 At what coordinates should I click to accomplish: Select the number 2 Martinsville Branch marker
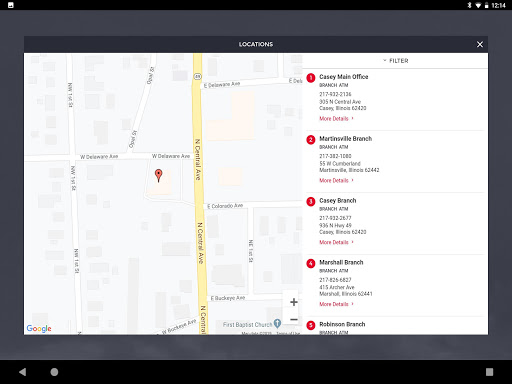click(311, 140)
